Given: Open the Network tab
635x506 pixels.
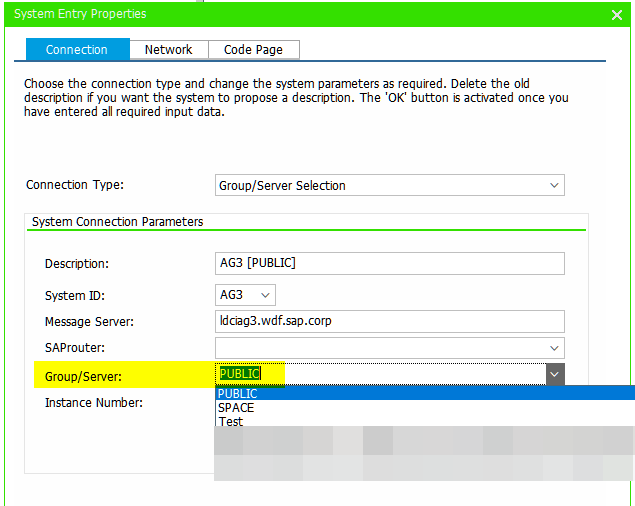Looking at the screenshot, I should [x=169, y=49].
